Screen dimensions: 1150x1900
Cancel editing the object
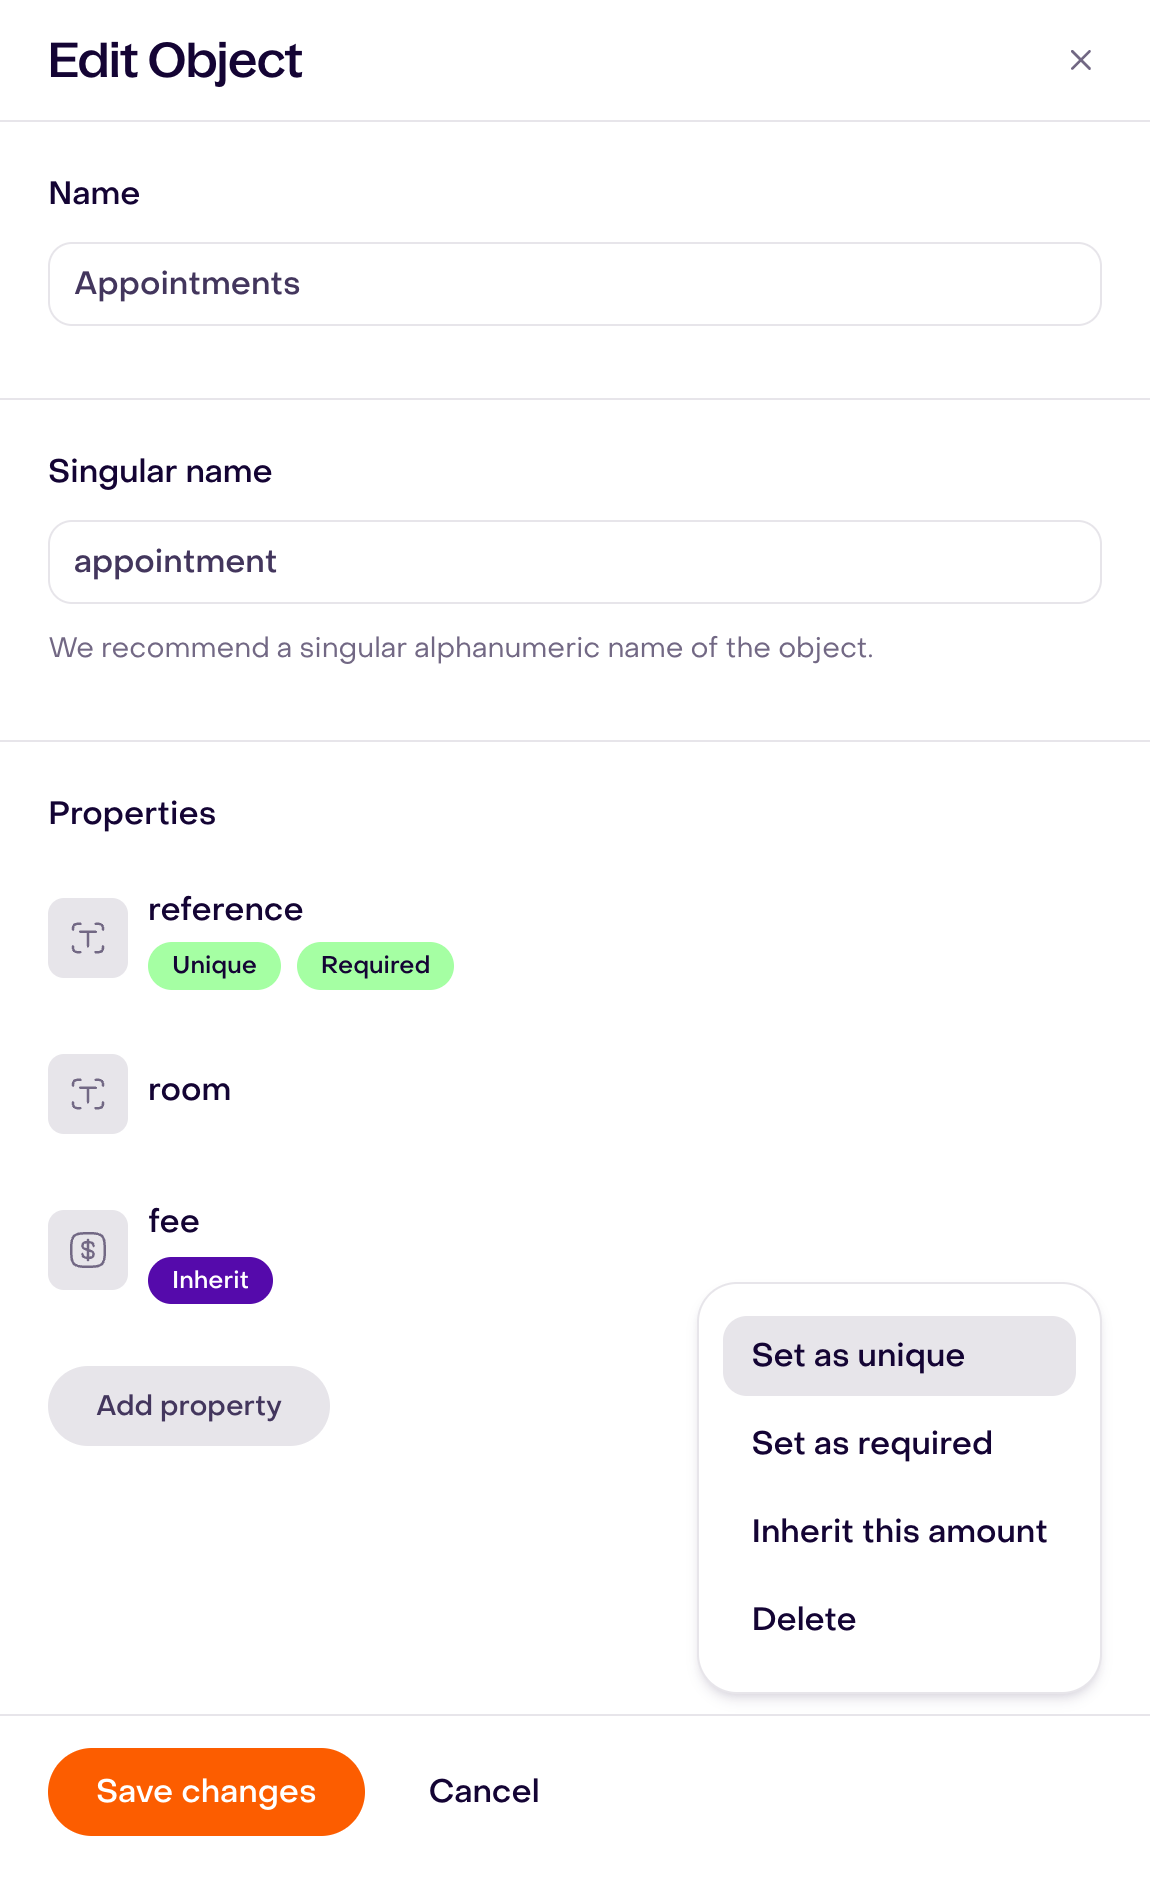484,1792
